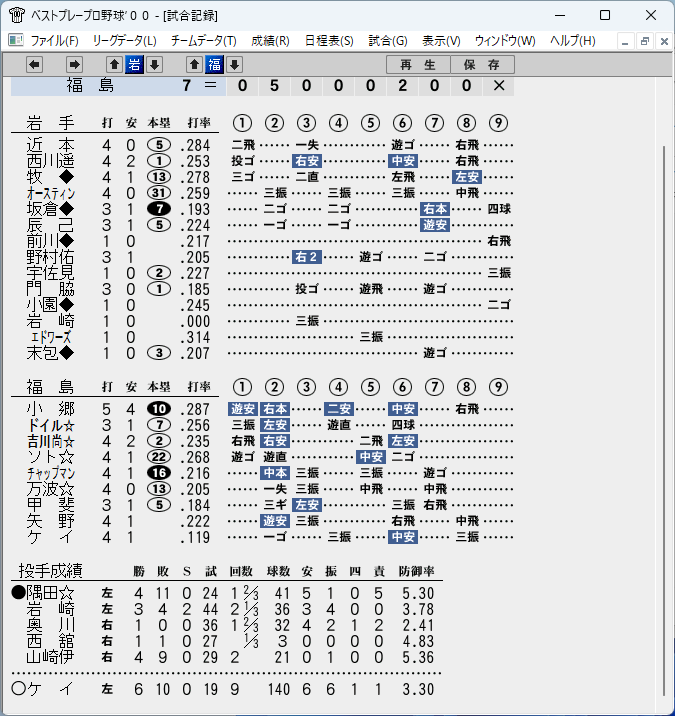Expand the 日程表(S) menu

pos(329,41)
